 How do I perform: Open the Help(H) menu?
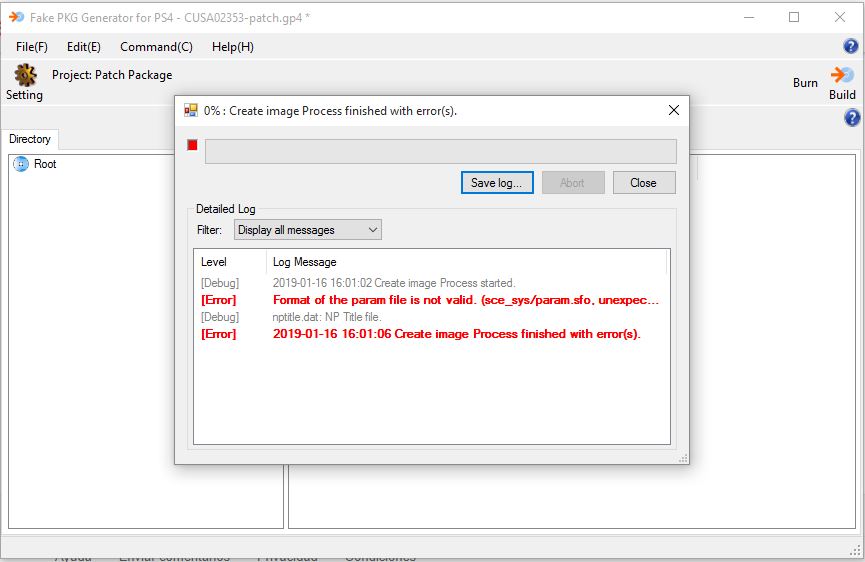click(232, 47)
